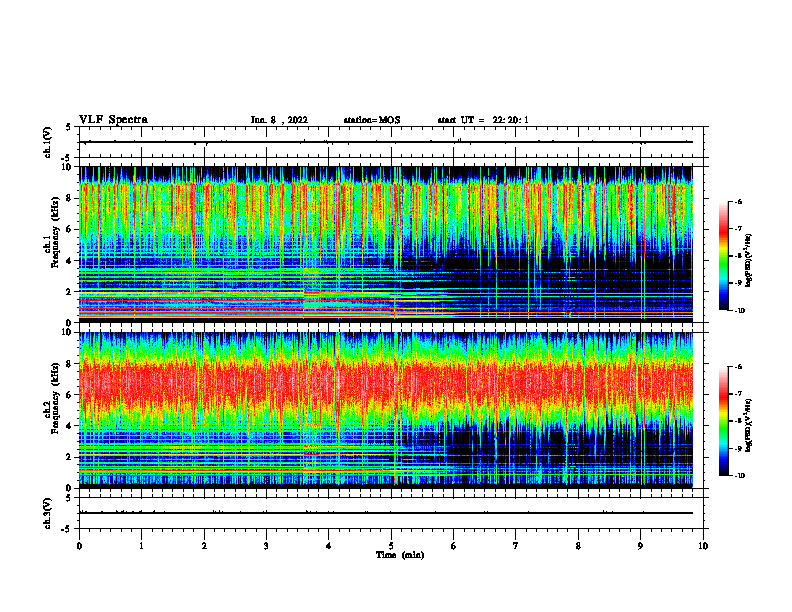Click the time axis tick label '5'

tap(391, 546)
